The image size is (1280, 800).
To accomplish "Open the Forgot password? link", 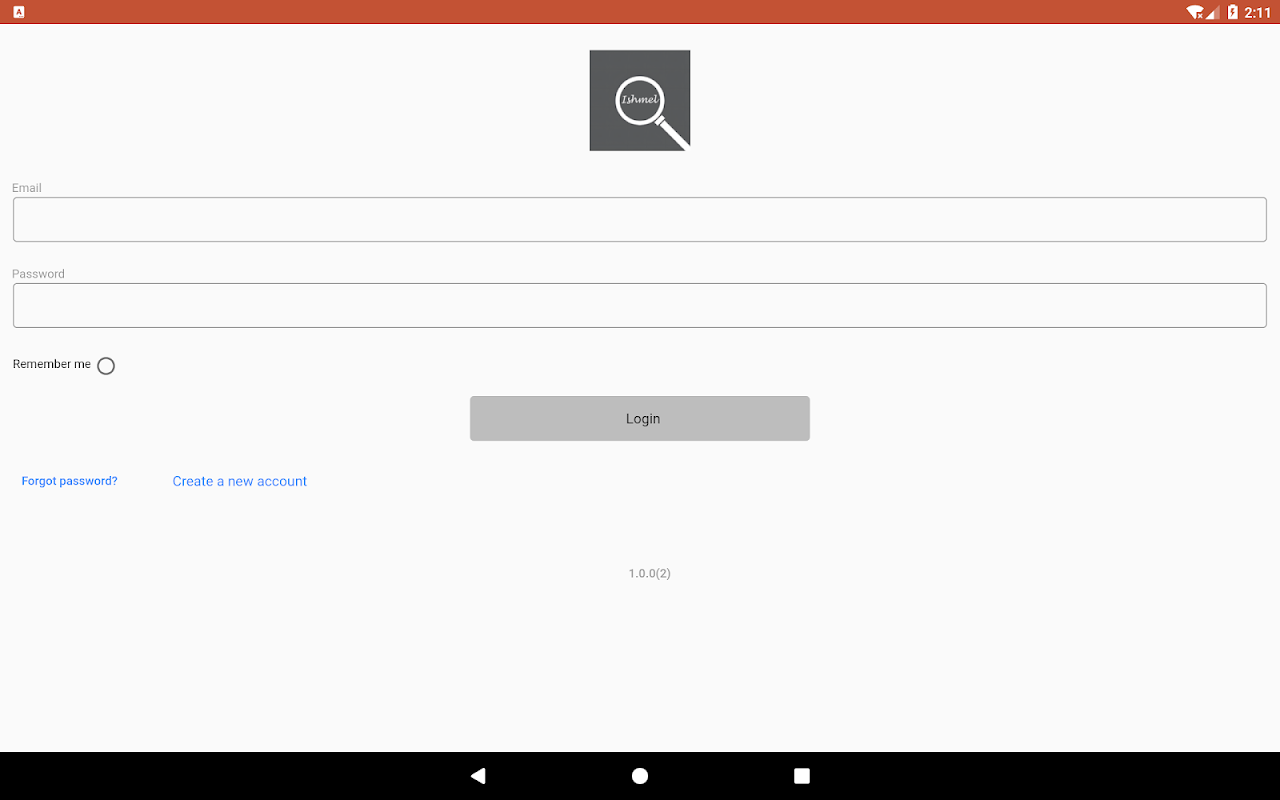I will pyautogui.click(x=70, y=481).
